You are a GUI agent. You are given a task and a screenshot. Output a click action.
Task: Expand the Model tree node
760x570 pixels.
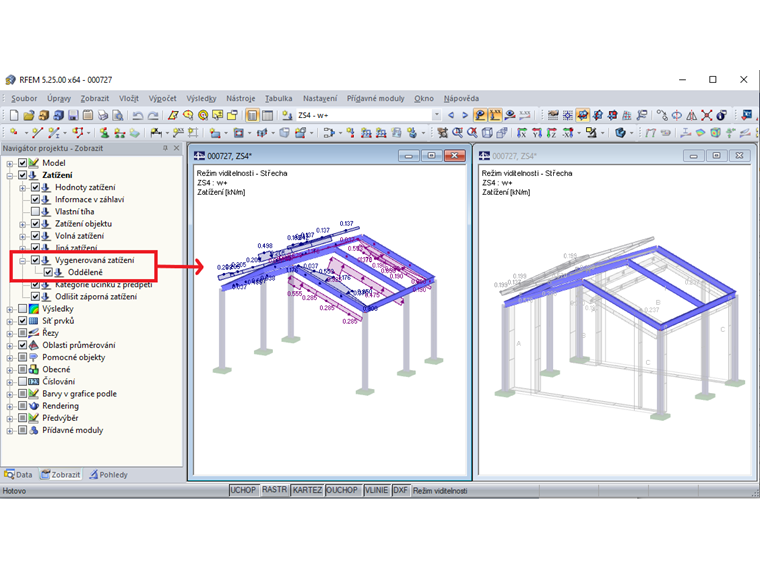(x=10, y=163)
